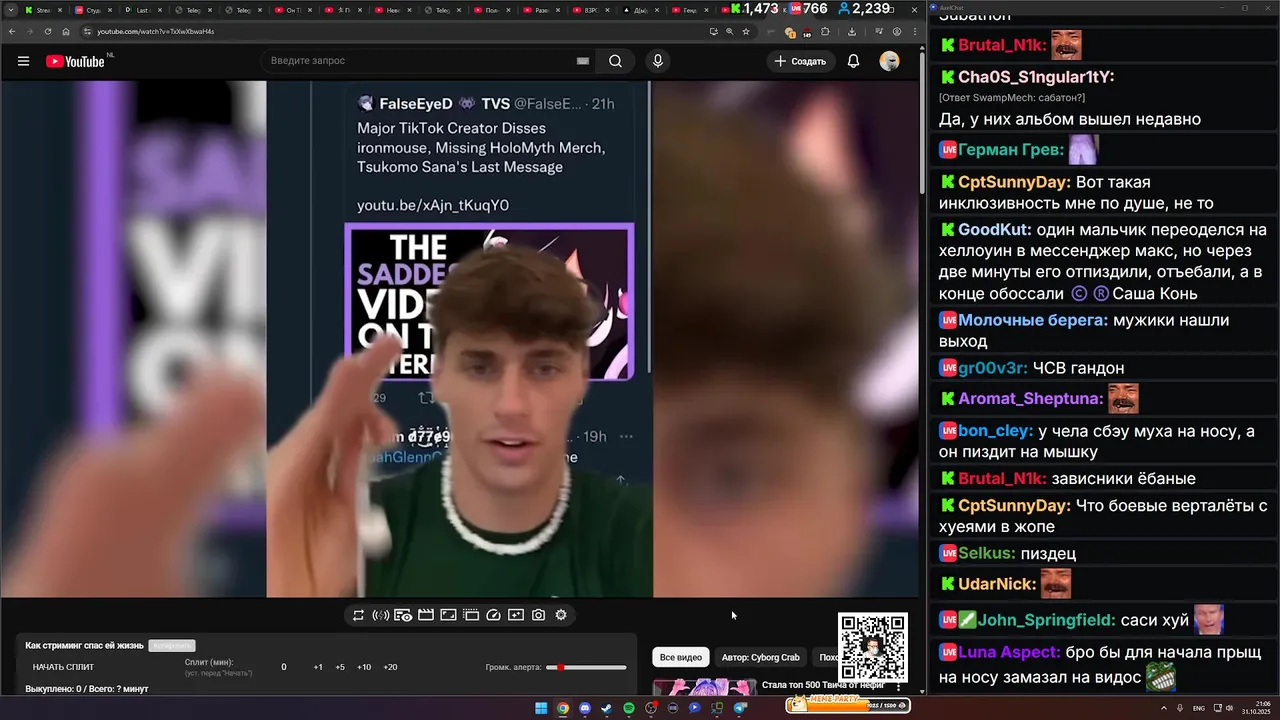Open the YouTube hamburger guide menu
This screenshot has height=720, width=1280.
(x=23, y=61)
